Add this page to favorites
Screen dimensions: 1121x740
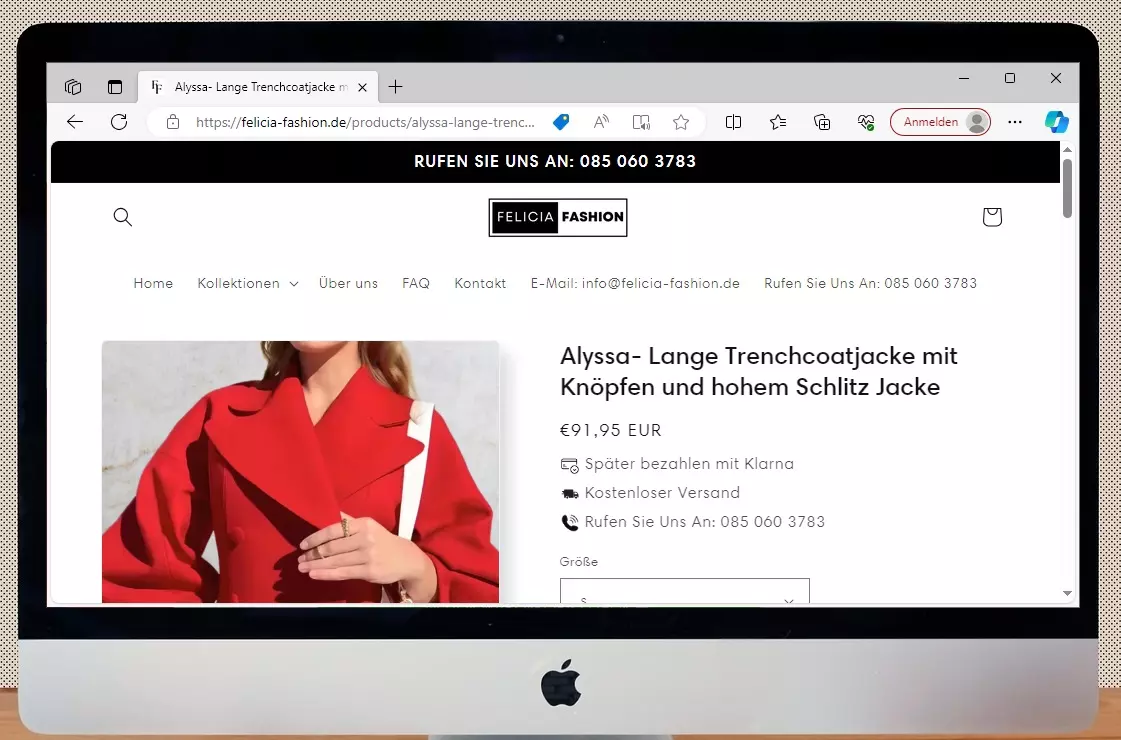681,122
